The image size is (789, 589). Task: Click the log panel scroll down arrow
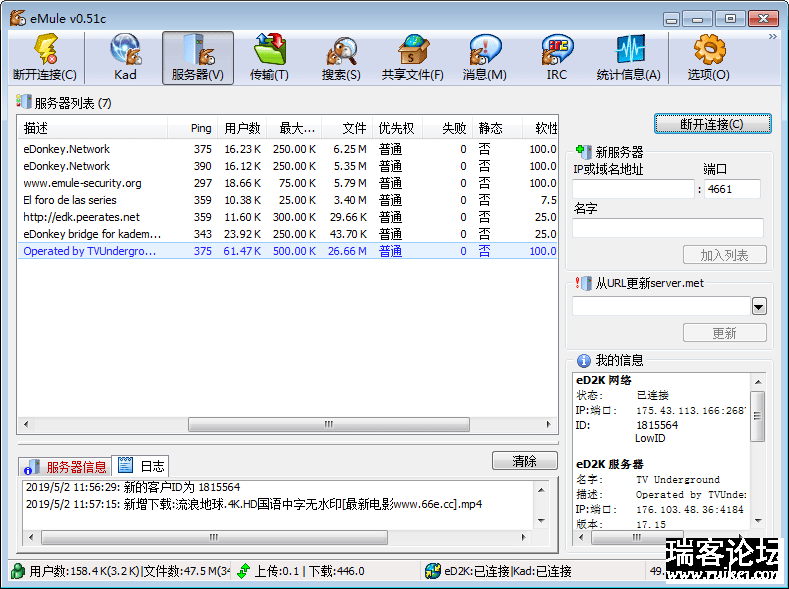click(x=541, y=521)
